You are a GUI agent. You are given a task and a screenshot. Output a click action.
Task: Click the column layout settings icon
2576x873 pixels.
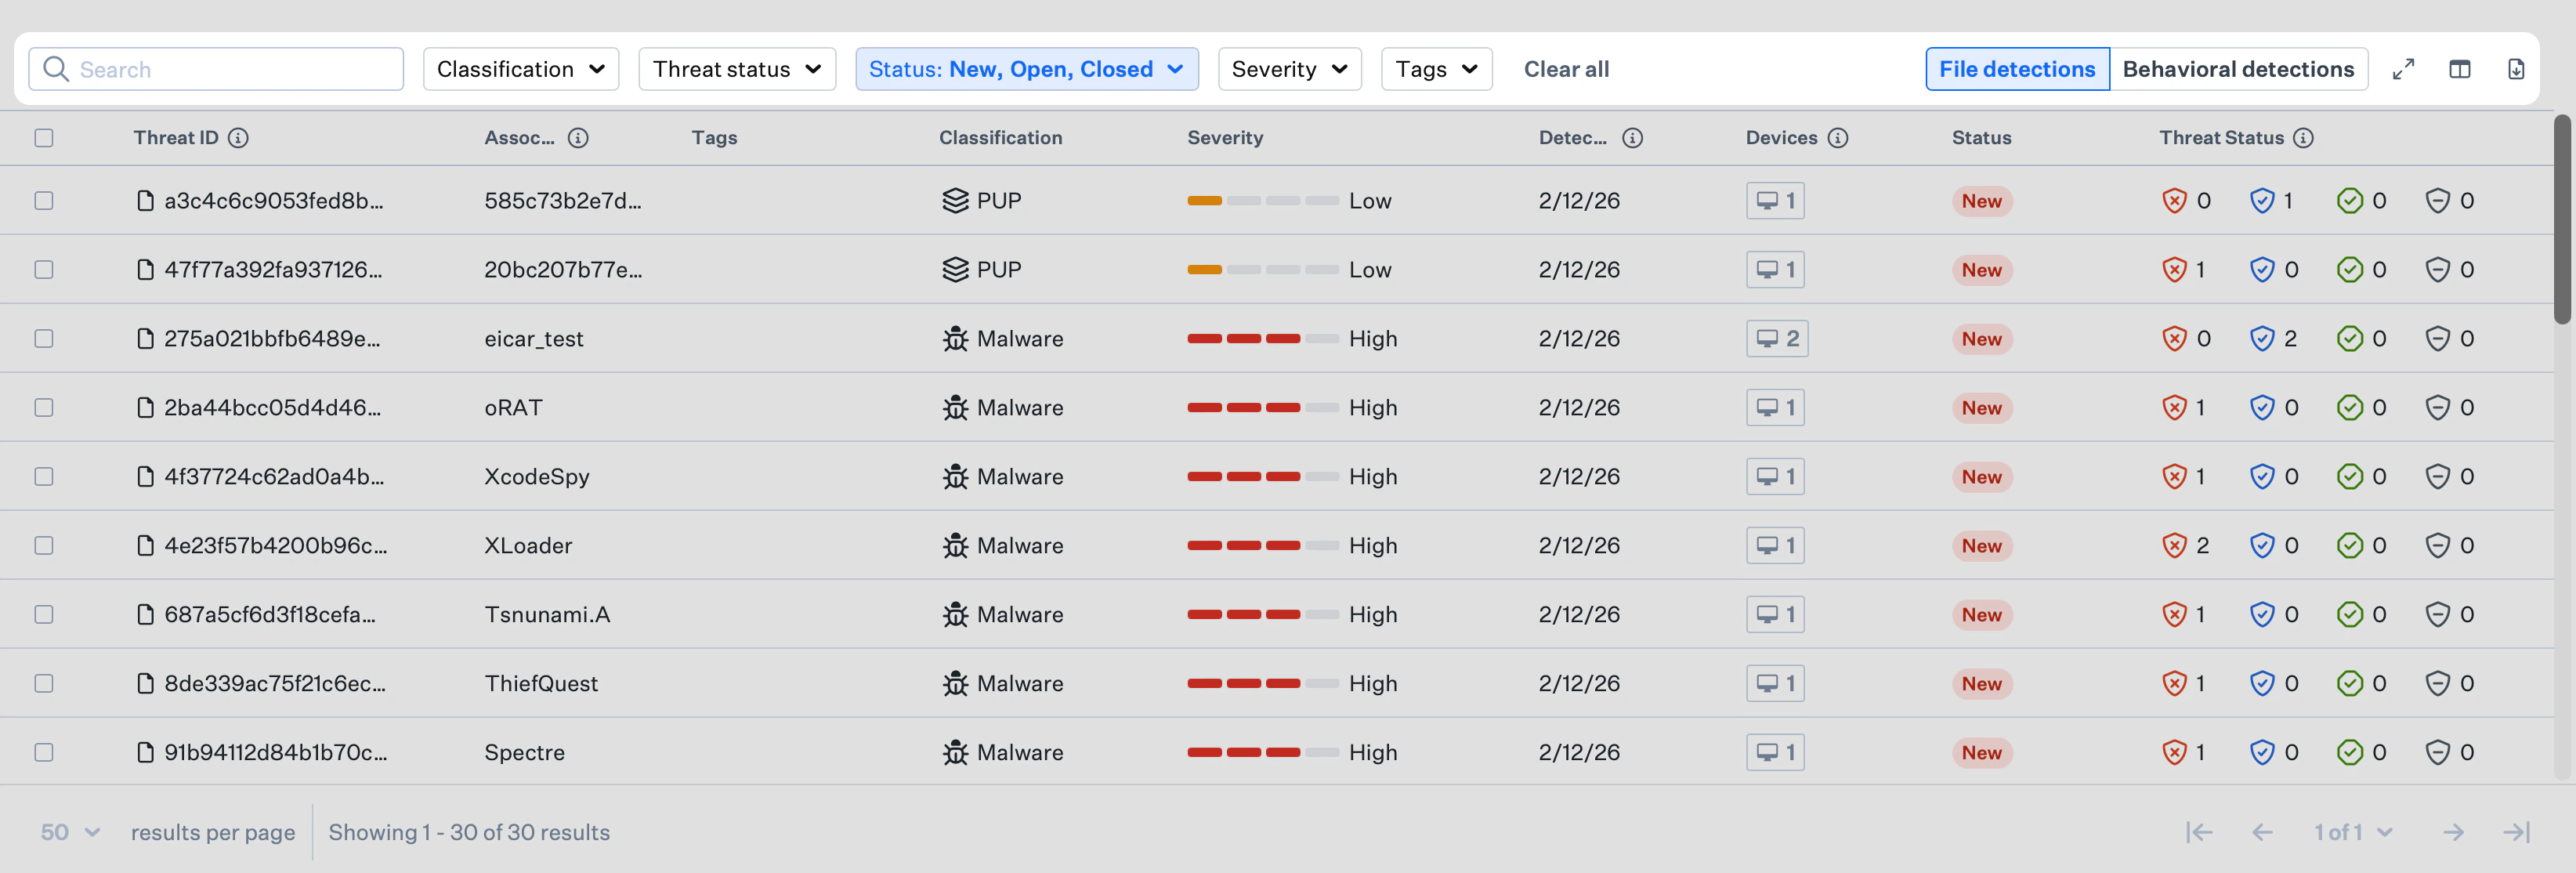(2460, 69)
